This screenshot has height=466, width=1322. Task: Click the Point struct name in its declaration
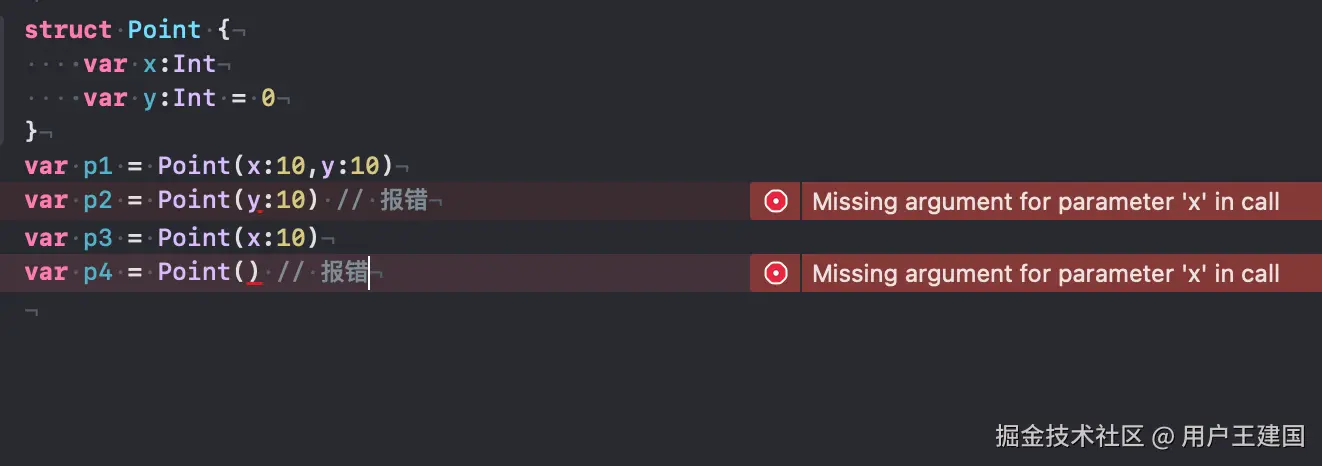164,30
